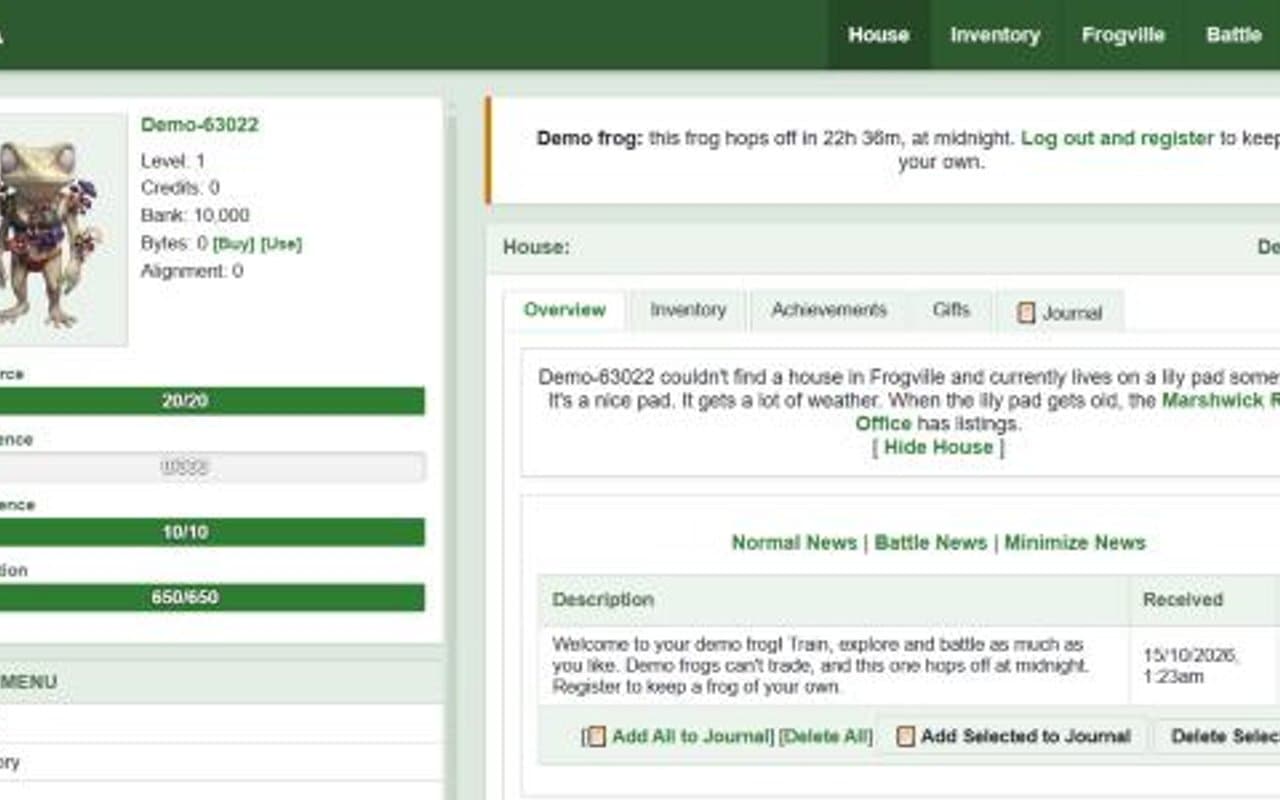The image size is (1280, 800).
Task: Switch to the Overview tab
Action: pos(565,310)
